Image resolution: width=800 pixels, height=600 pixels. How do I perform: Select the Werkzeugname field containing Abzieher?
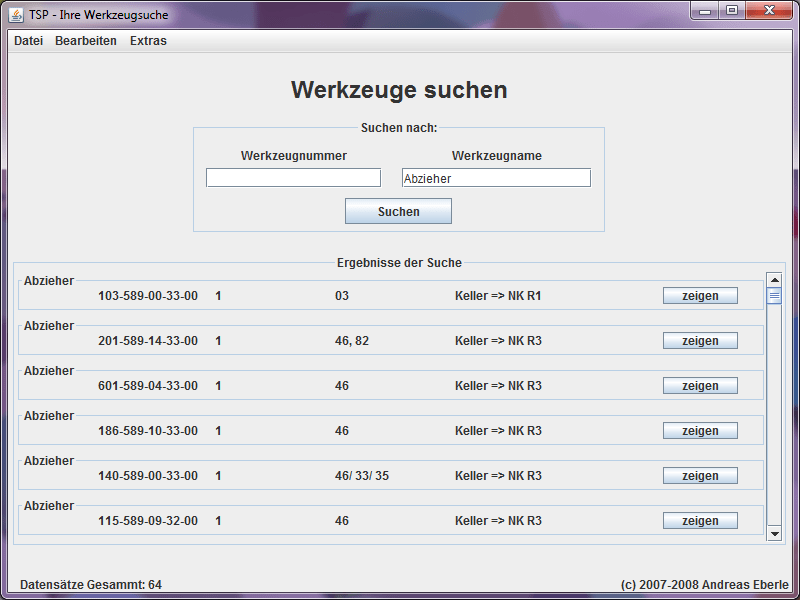click(x=496, y=177)
